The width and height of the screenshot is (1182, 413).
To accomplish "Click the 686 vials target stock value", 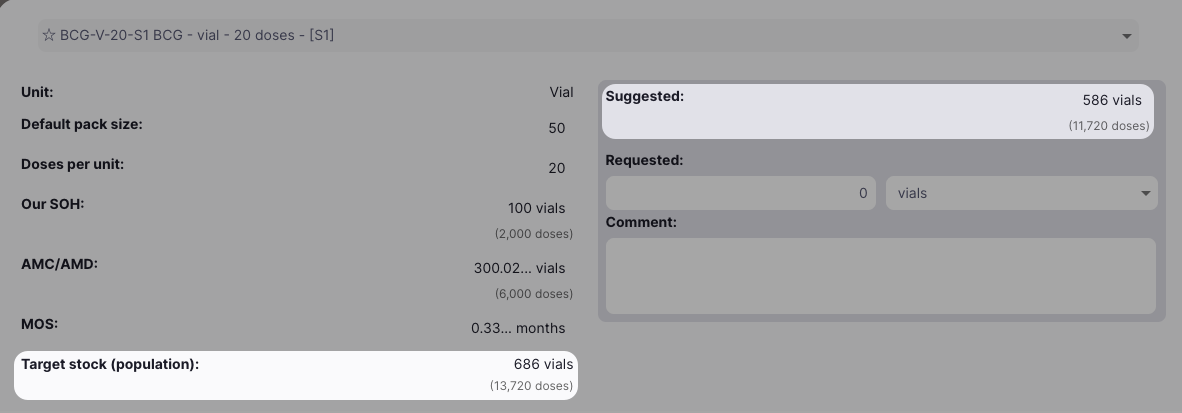I will 543,365.
